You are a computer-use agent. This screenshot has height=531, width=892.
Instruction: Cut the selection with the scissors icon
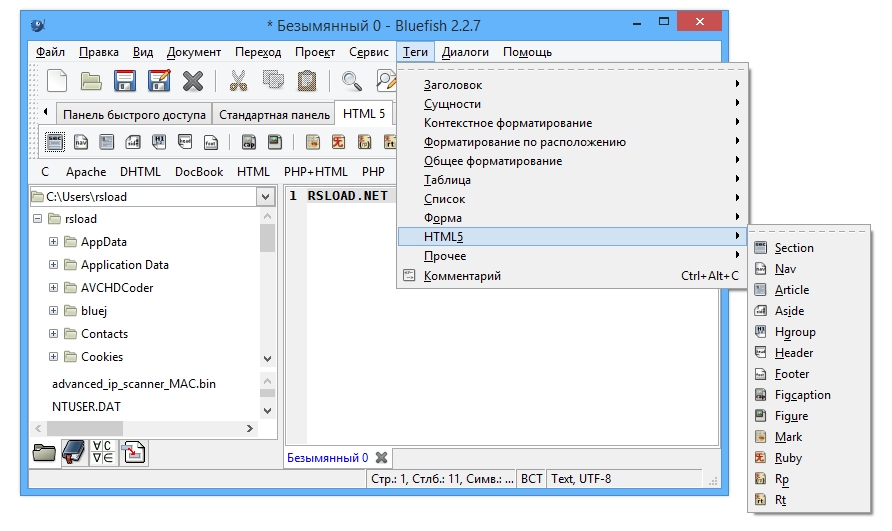pos(238,81)
